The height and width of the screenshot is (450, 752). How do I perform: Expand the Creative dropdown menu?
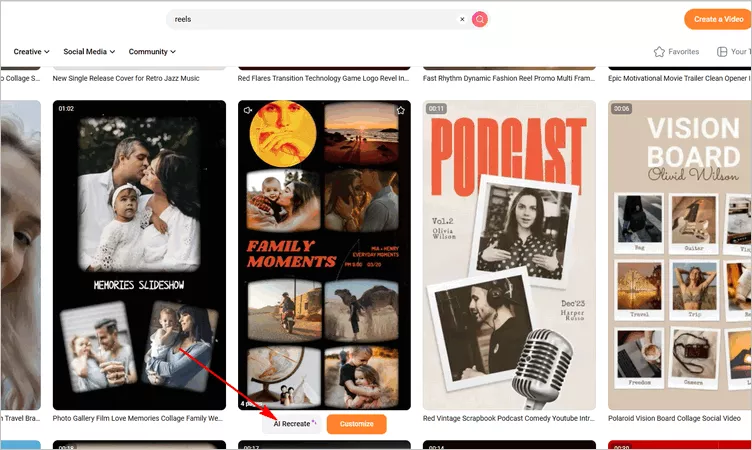pos(31,51)
